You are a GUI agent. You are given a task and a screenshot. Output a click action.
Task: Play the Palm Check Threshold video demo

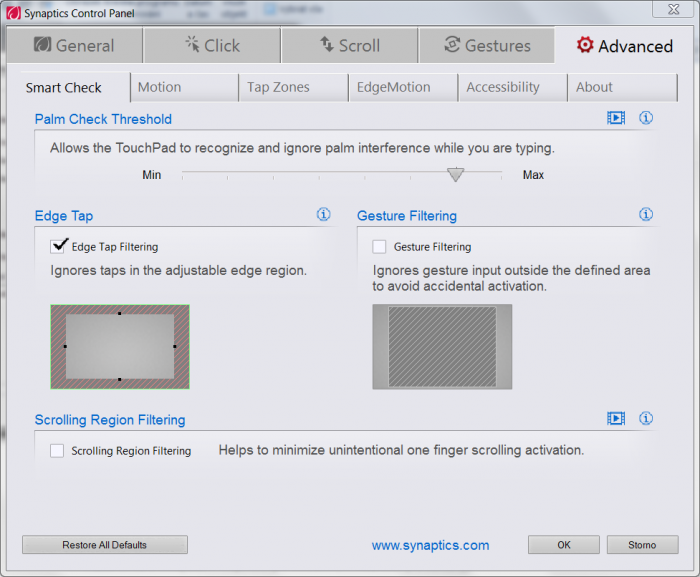(616, 118)
